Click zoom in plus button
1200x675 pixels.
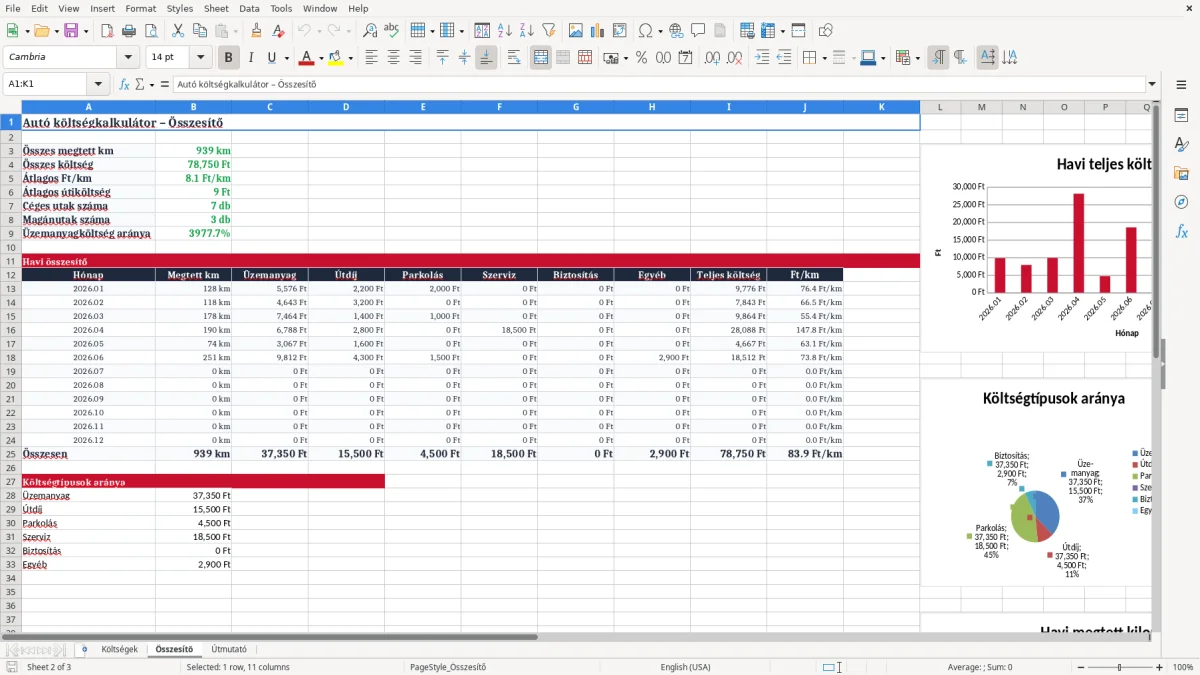1159,667
